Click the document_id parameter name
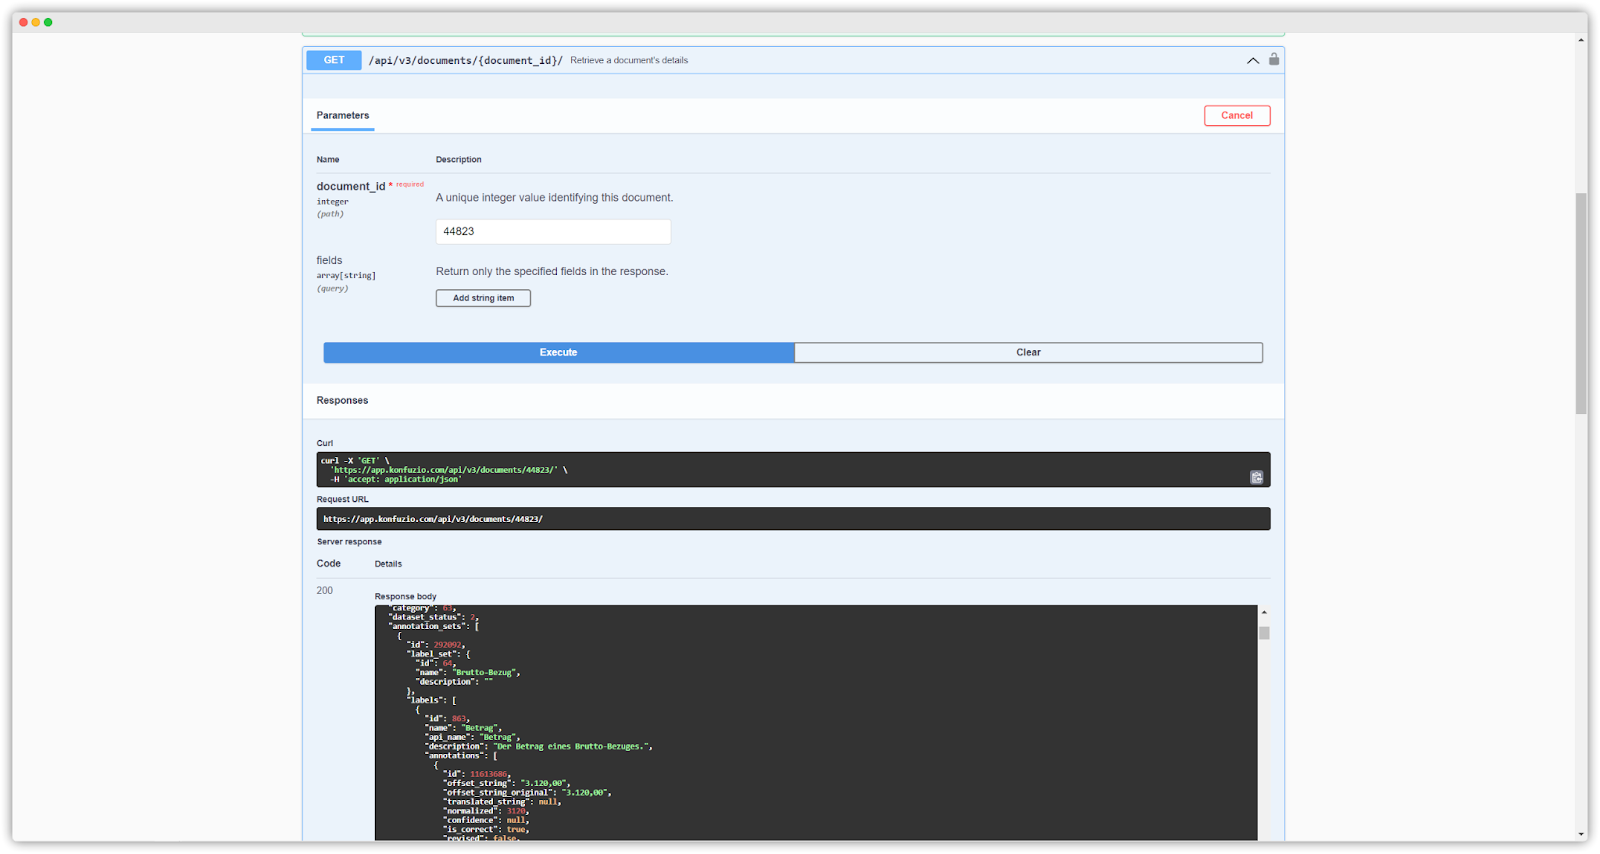This screenshot has width=1600, height=854. coord(351,186)
